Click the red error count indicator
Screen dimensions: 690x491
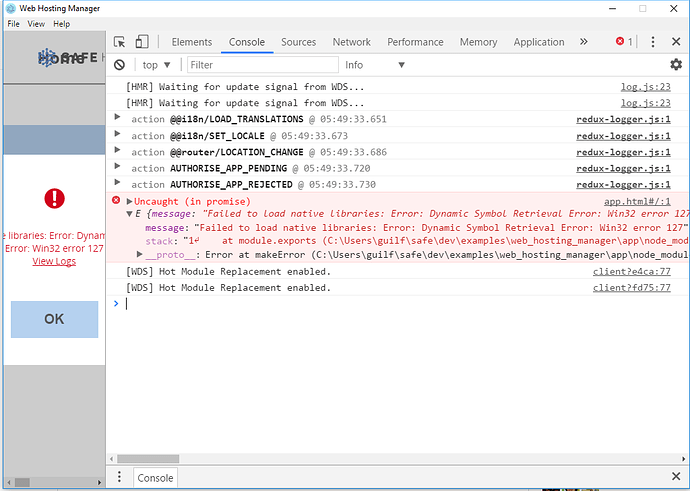[624, 42]
